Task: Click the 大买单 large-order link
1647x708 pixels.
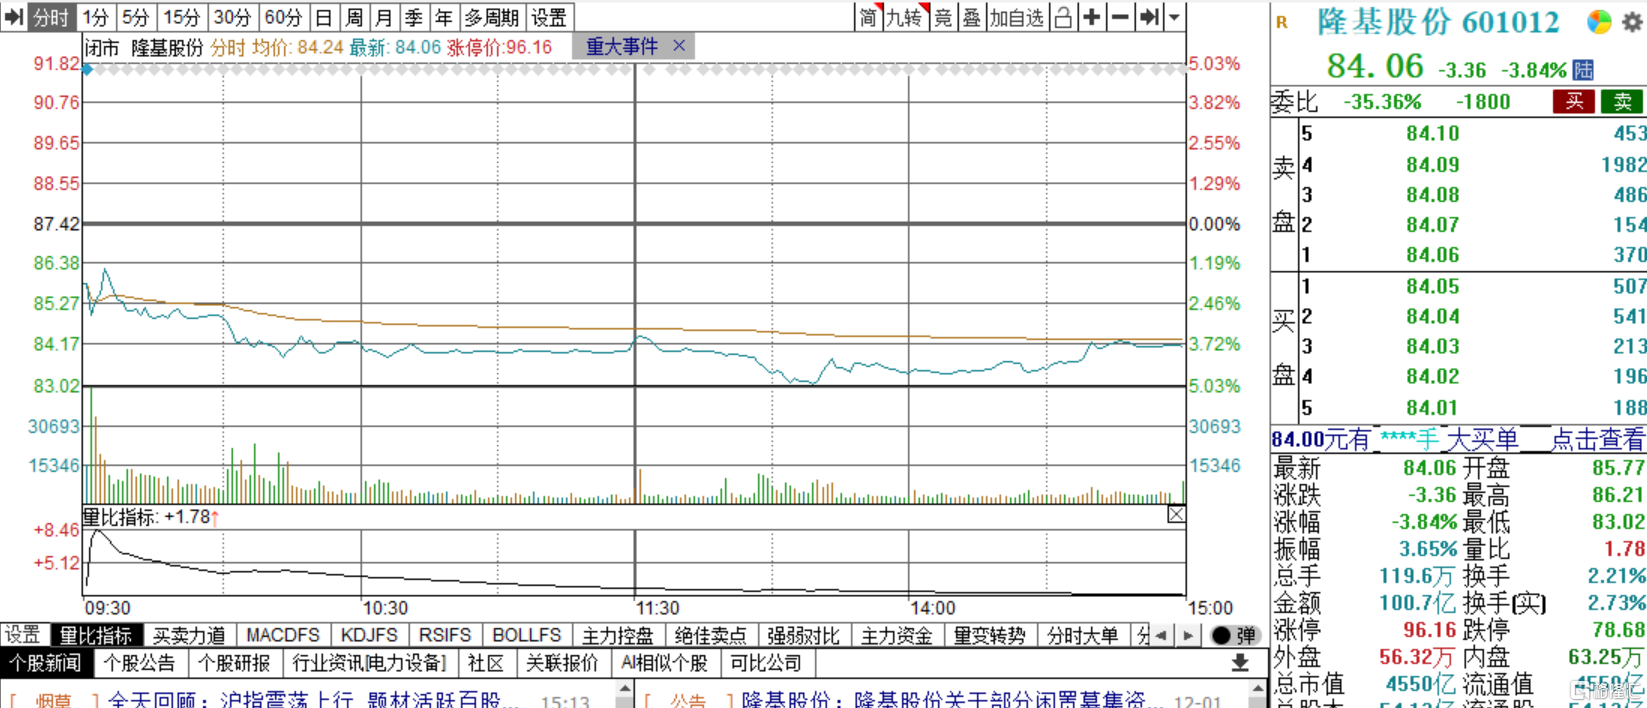Action: [x=1482, y=439]
